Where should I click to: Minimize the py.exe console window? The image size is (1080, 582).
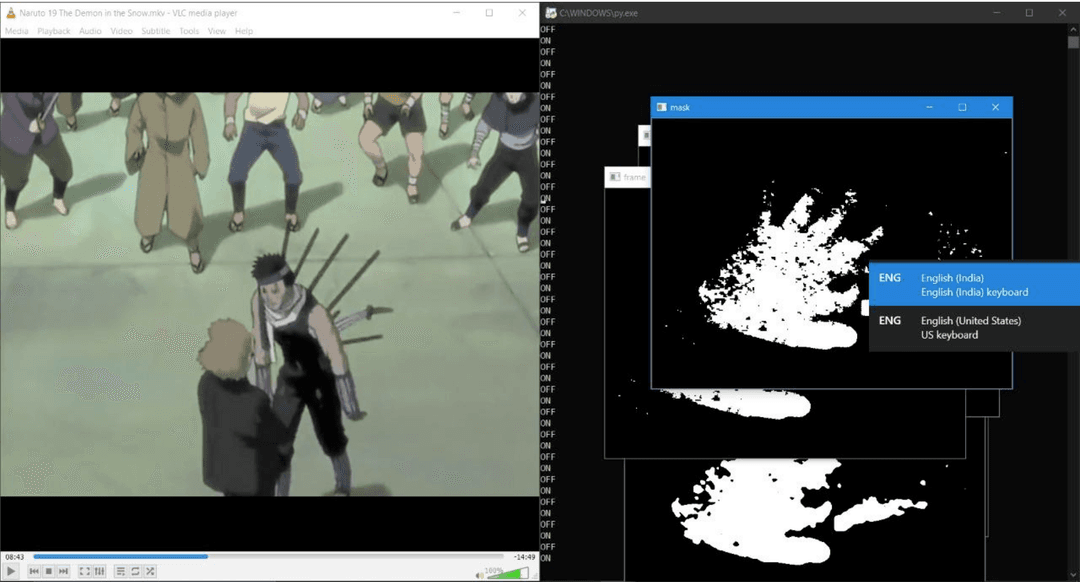996,12
